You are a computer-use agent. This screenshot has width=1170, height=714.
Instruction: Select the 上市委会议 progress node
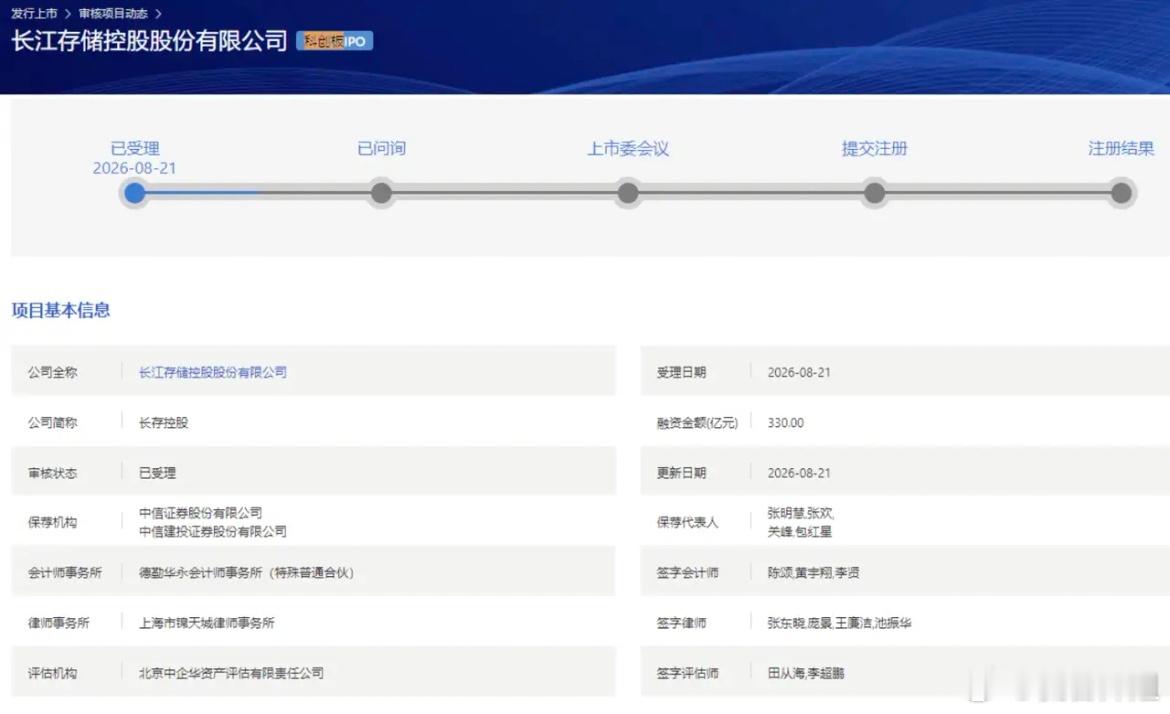point(628,193)
